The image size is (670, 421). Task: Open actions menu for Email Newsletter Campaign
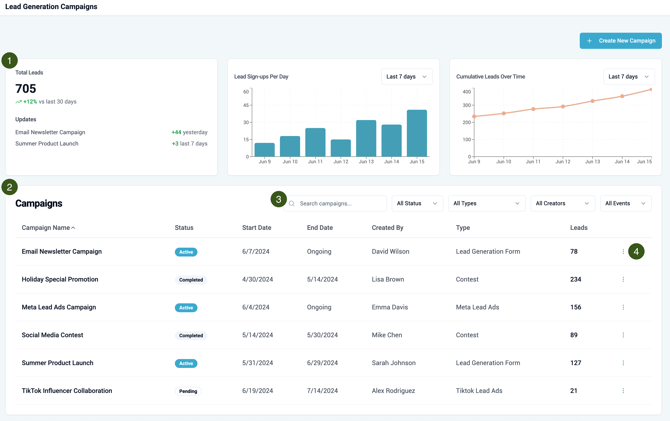pyautogui.click(x=623, y=252)
